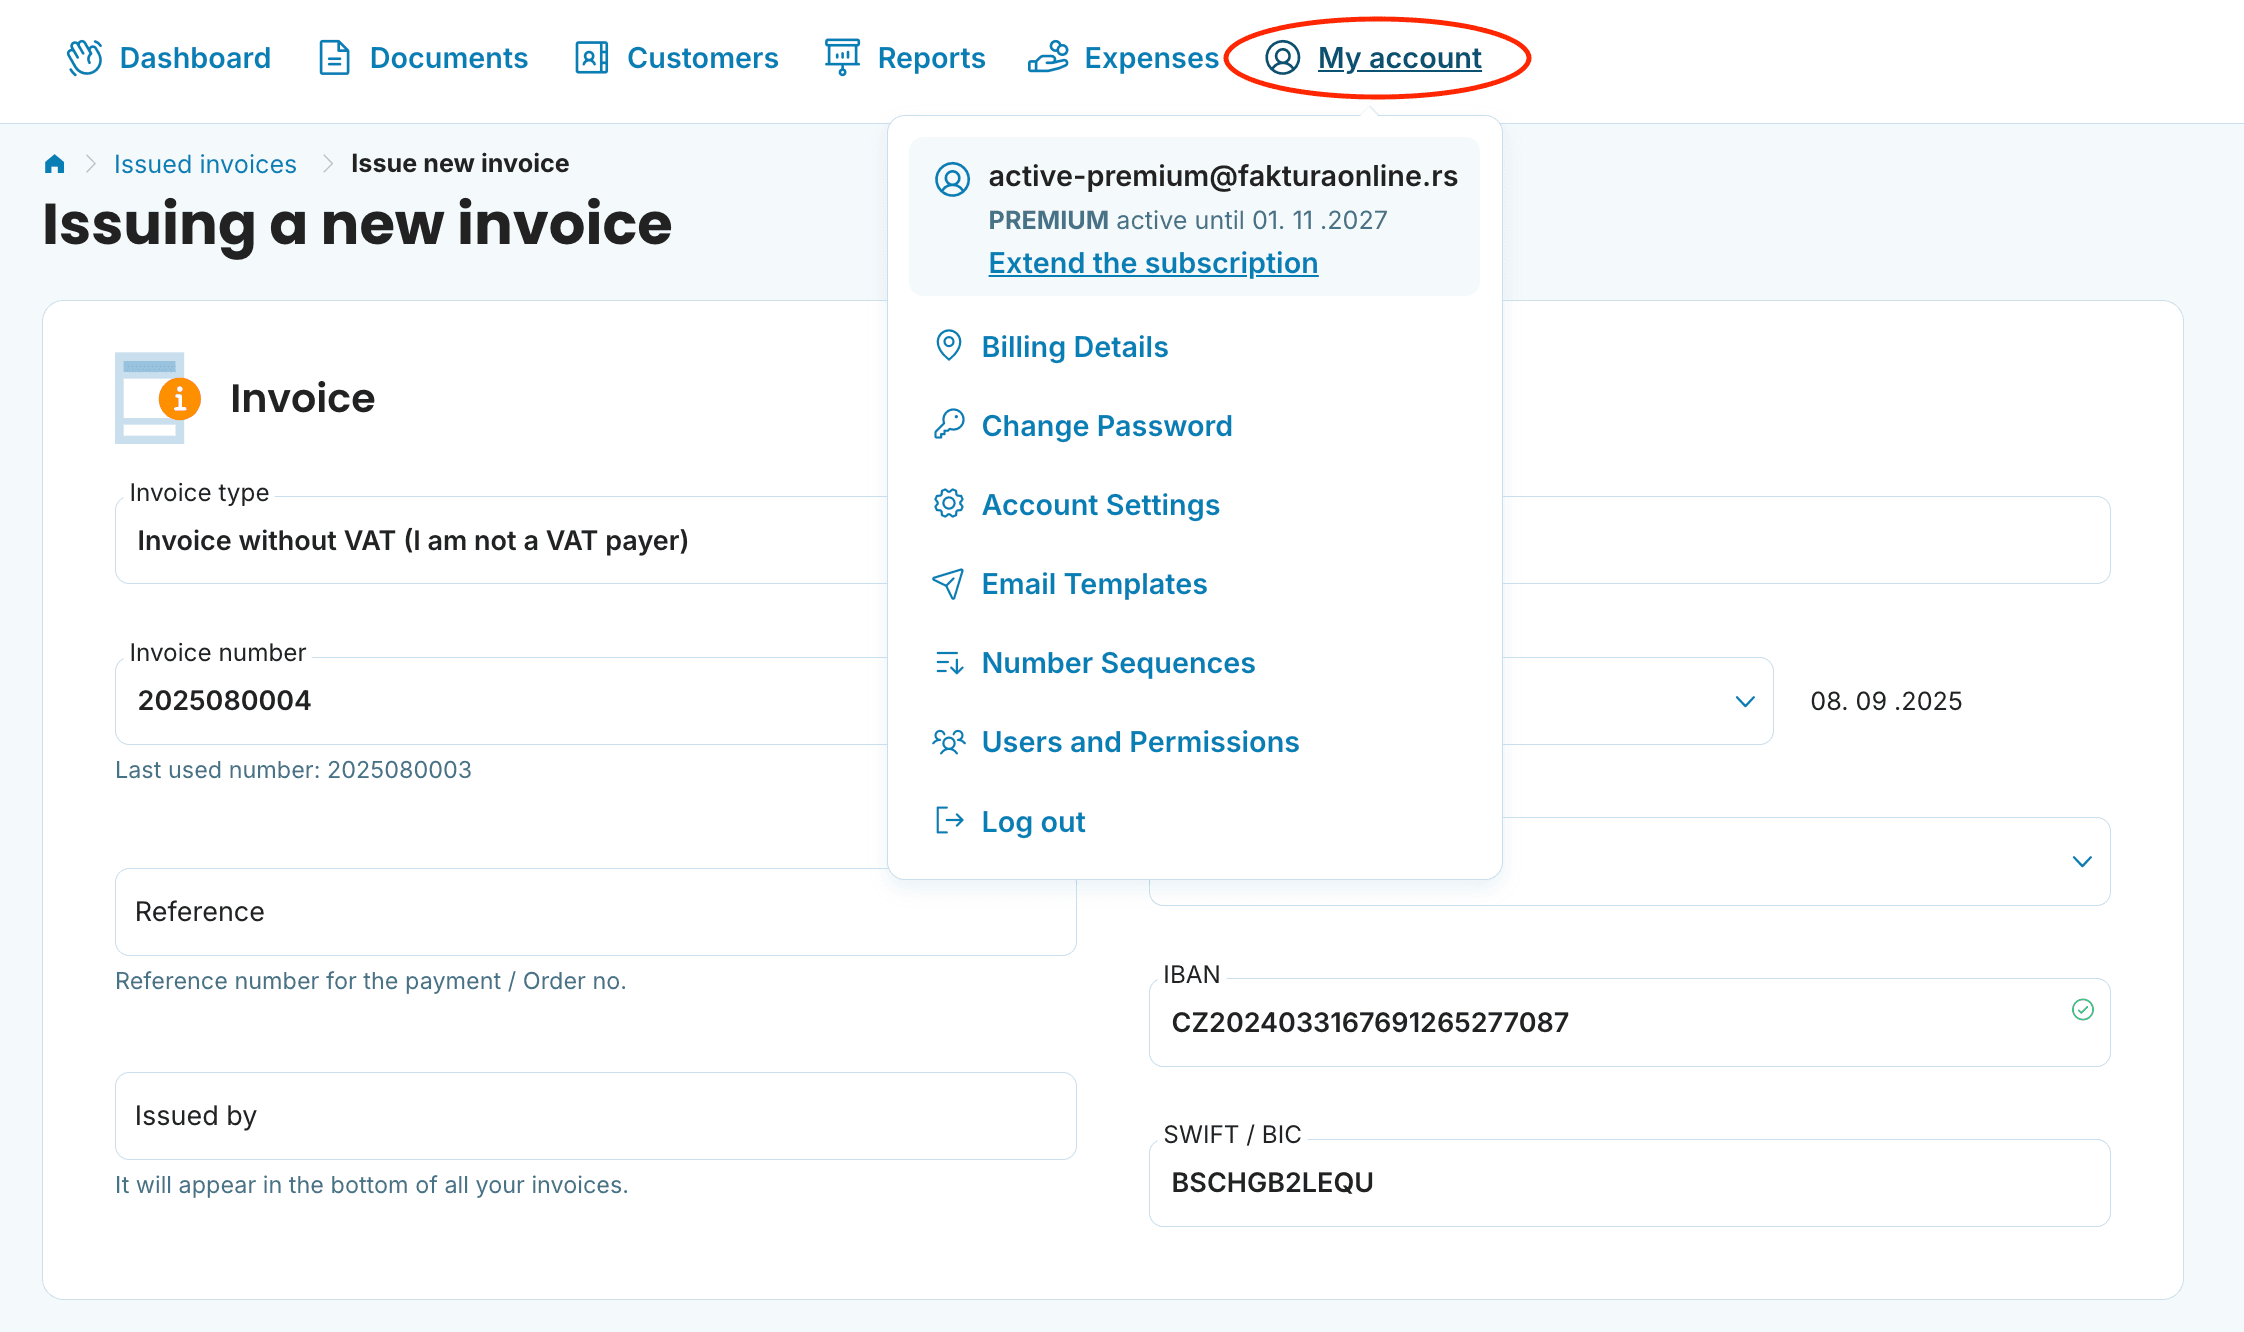Click into the Reference input field
Screen dimensions: 2244x1332
[595, 912]
